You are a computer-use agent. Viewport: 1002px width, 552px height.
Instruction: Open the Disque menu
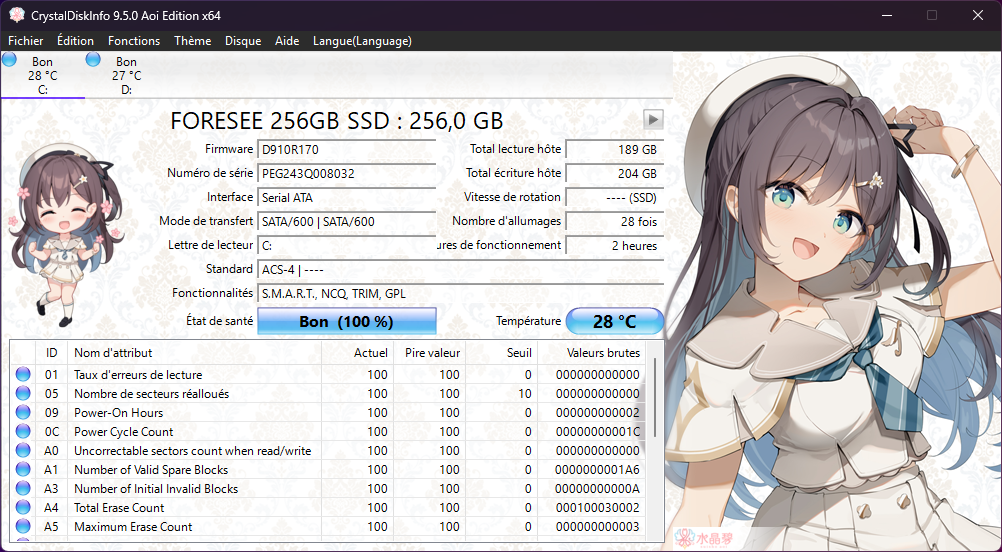point(243,41)
